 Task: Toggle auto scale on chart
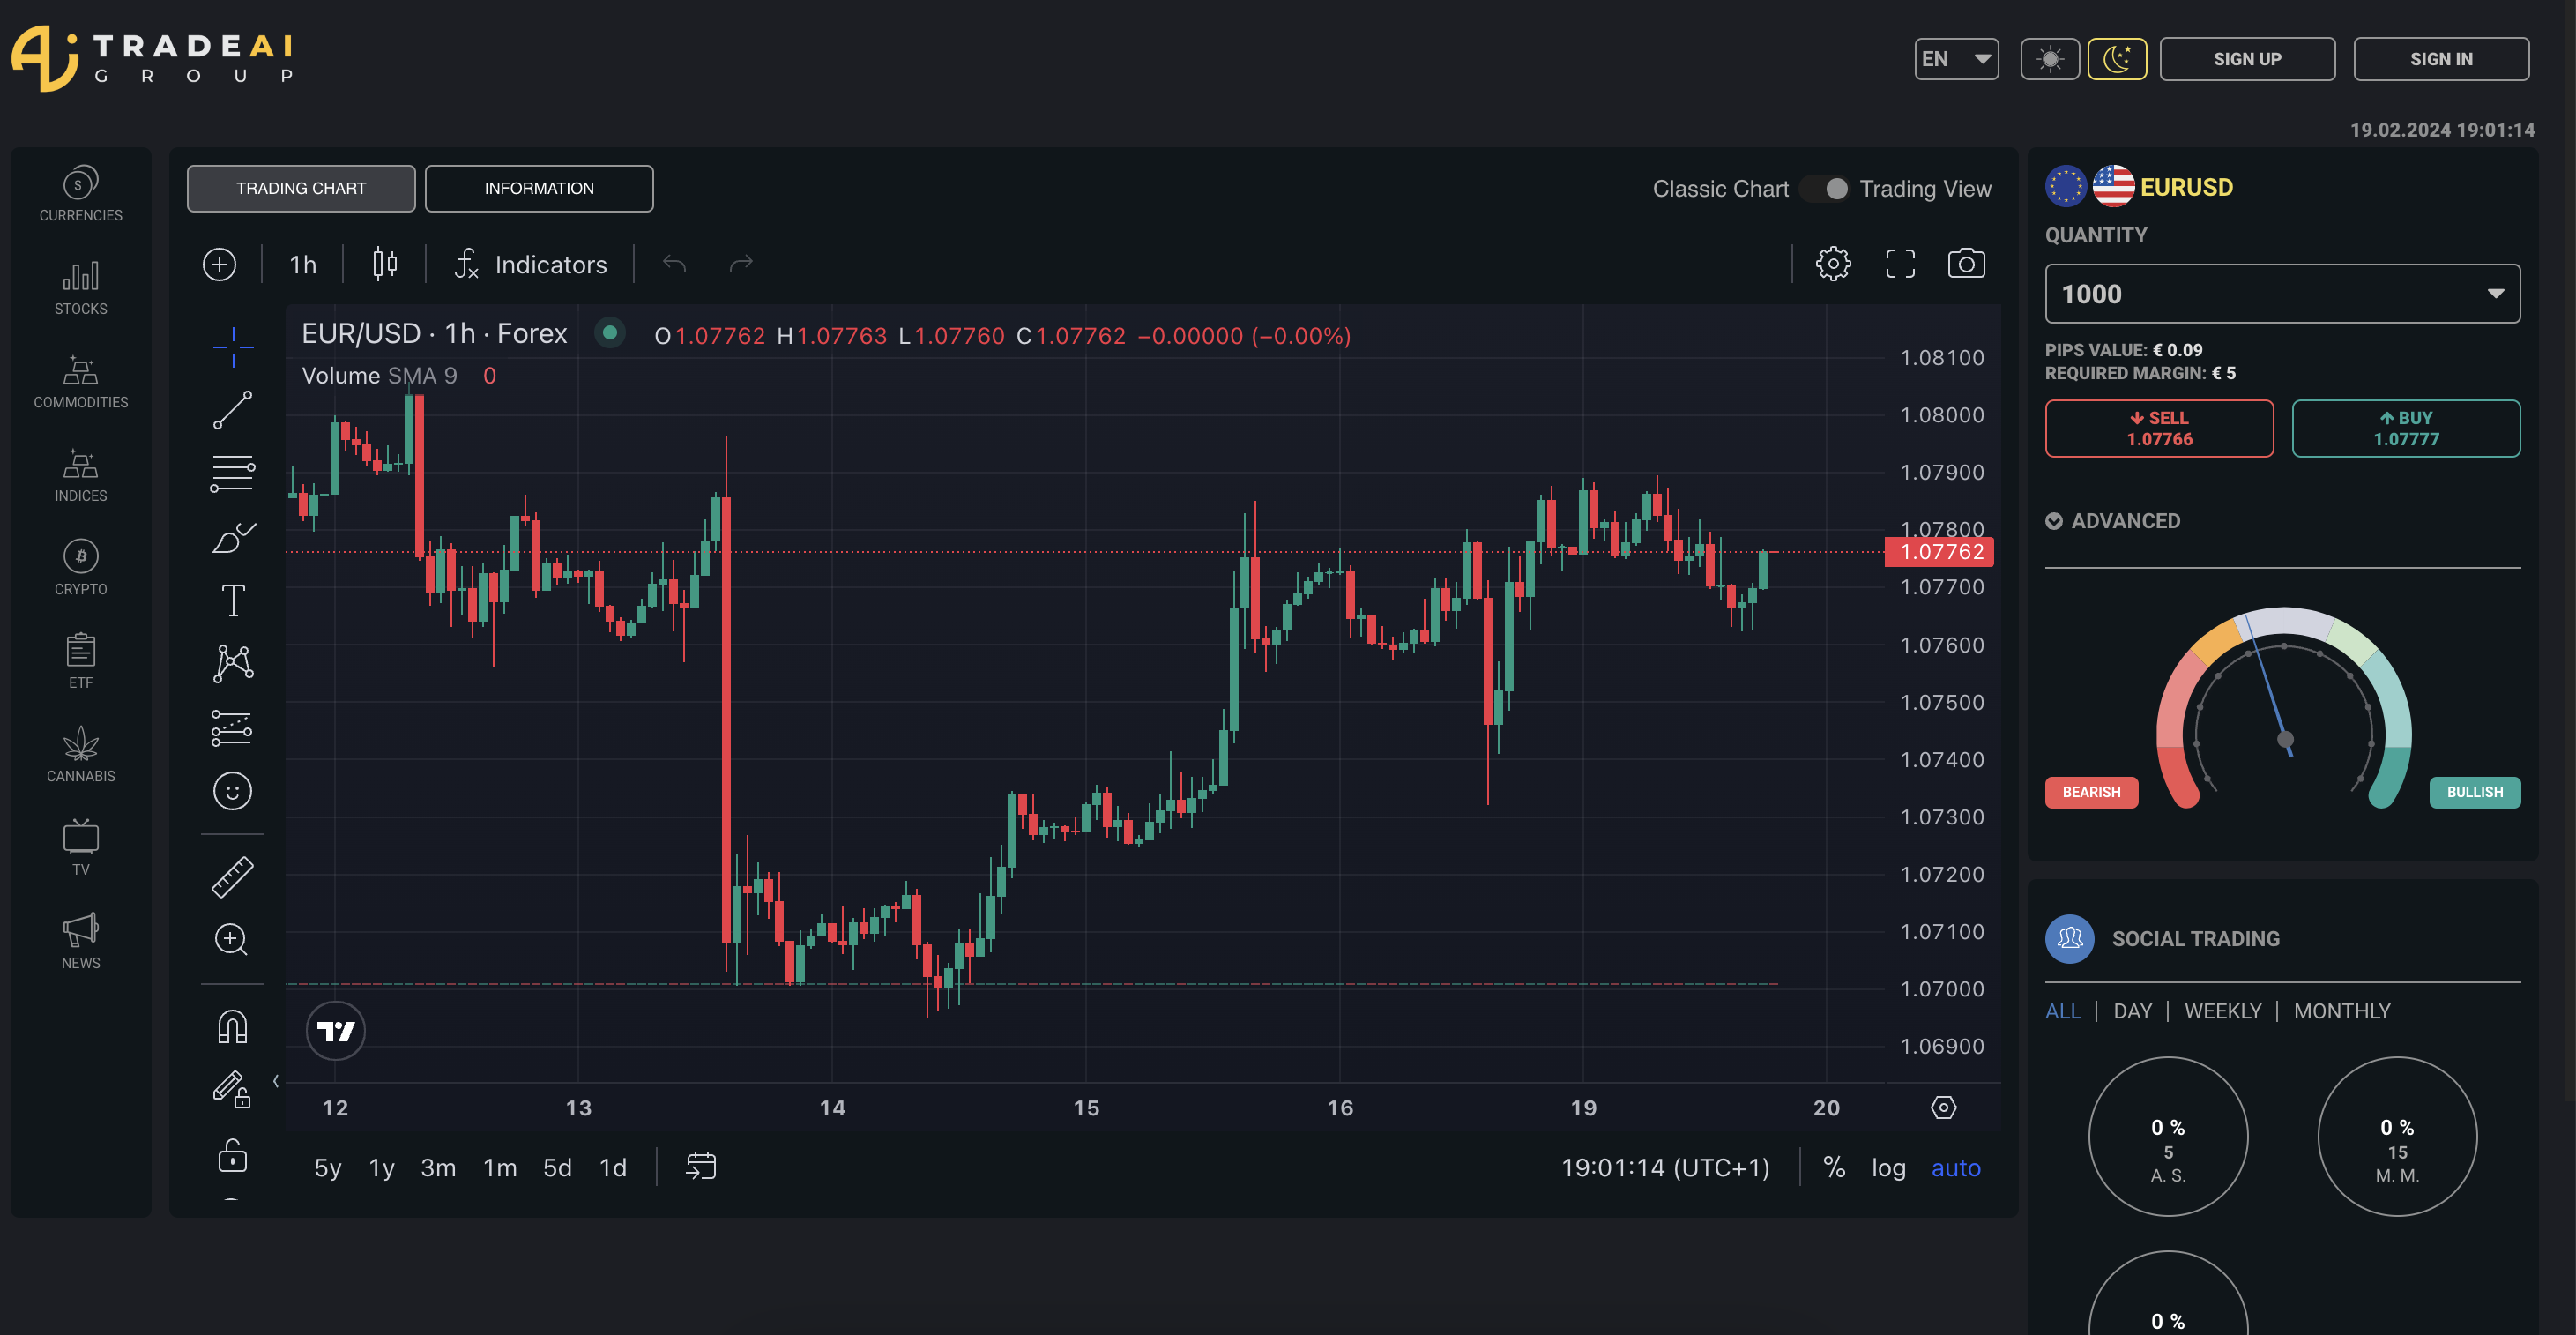pos(1956,1167)
